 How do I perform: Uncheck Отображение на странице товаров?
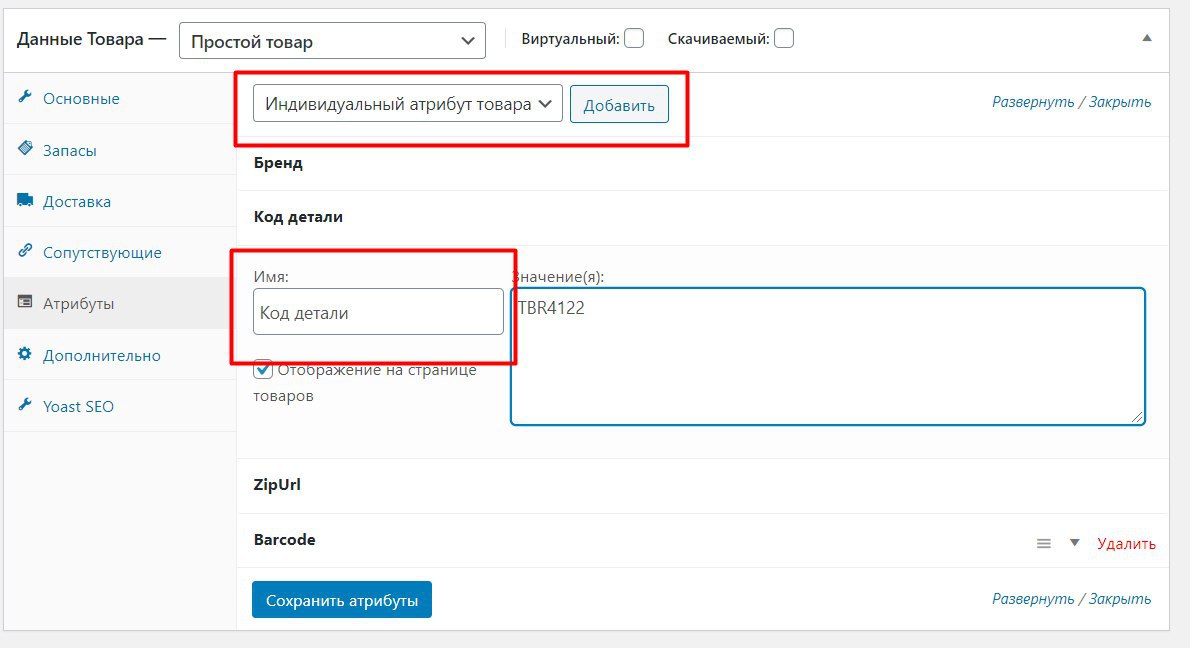[263, 370]
